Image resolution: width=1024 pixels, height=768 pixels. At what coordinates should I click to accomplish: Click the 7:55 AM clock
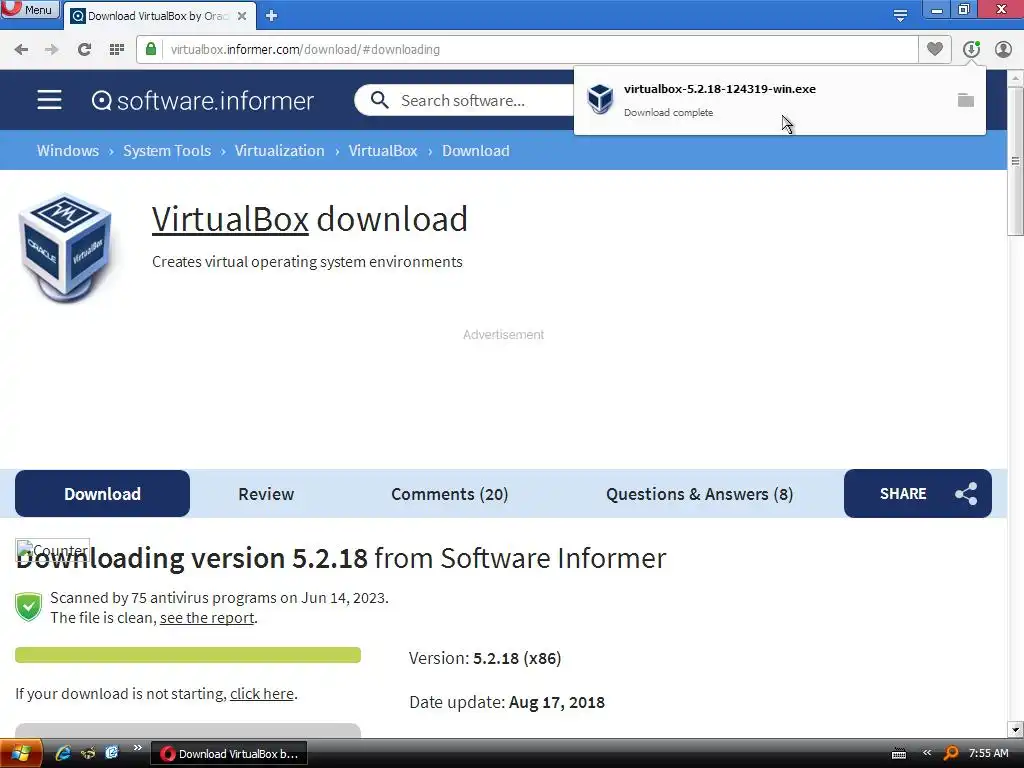[x=989, y=753]
